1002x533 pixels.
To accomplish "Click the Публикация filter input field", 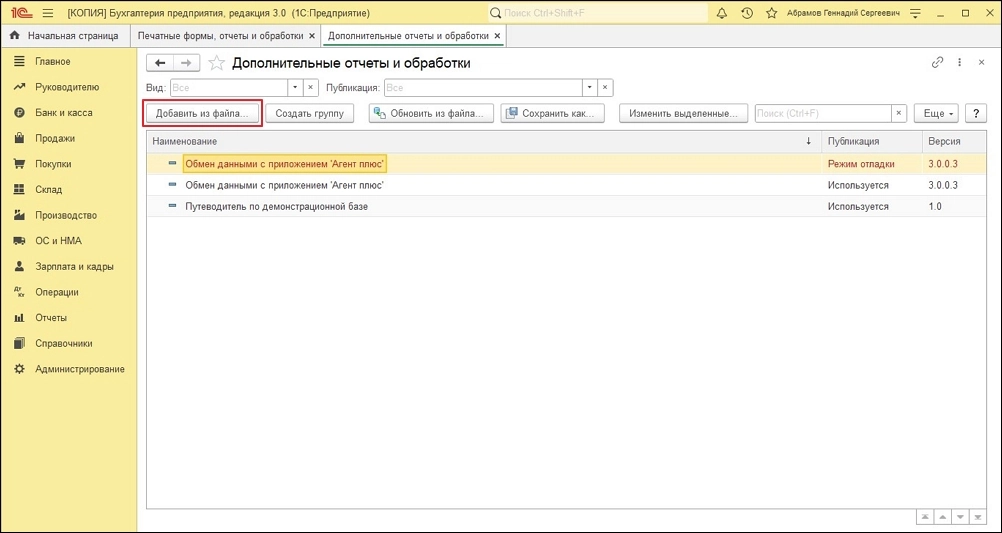I will point(483,88).
